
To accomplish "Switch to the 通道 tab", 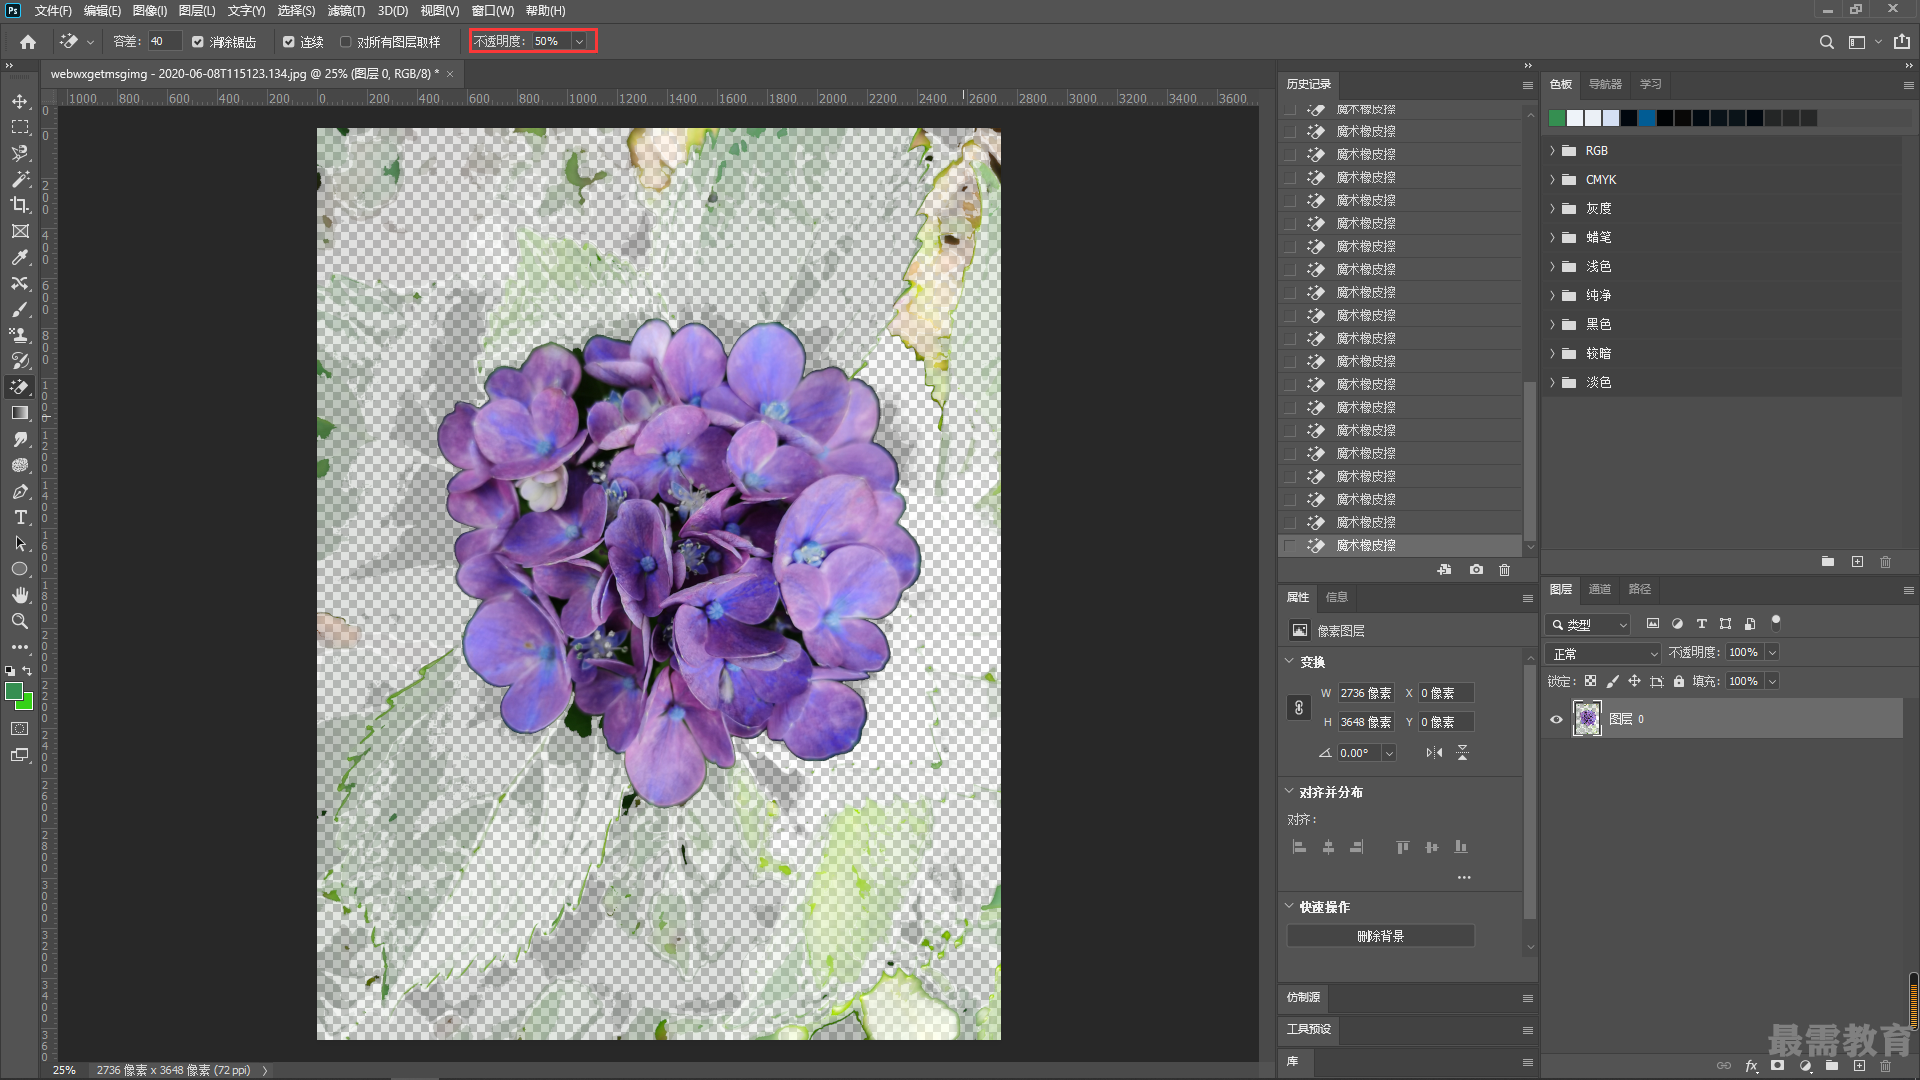I will point(1599,589).
